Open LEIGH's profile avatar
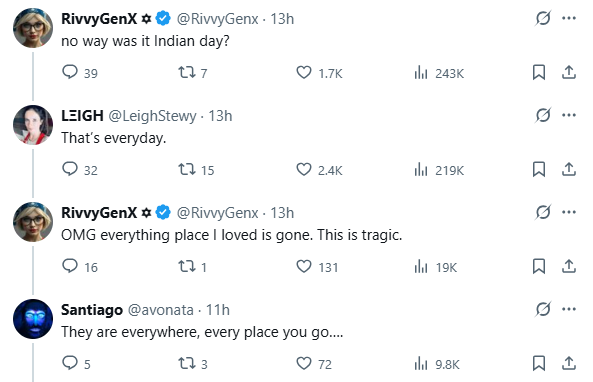593x382 pixels. click(33, 125)
